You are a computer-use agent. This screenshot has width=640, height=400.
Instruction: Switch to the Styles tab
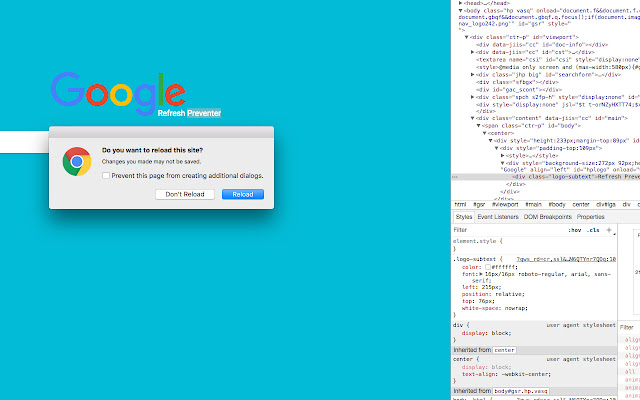tap(464, 217)
